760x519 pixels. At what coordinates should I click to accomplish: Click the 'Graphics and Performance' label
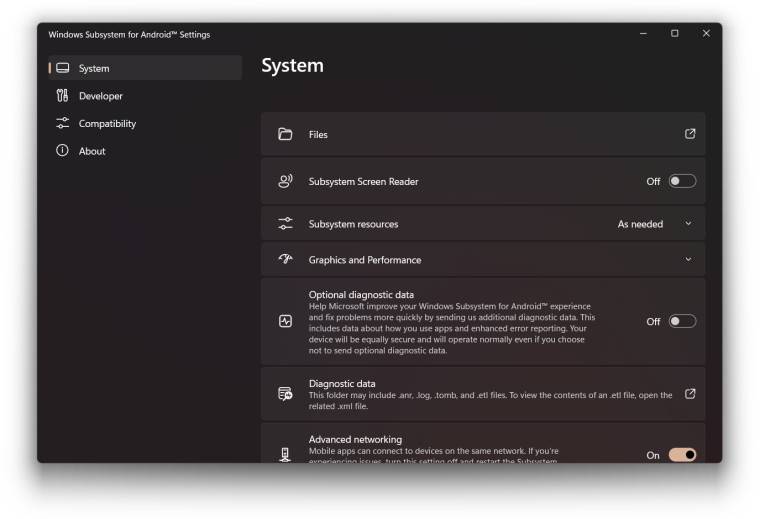[365, 260]
